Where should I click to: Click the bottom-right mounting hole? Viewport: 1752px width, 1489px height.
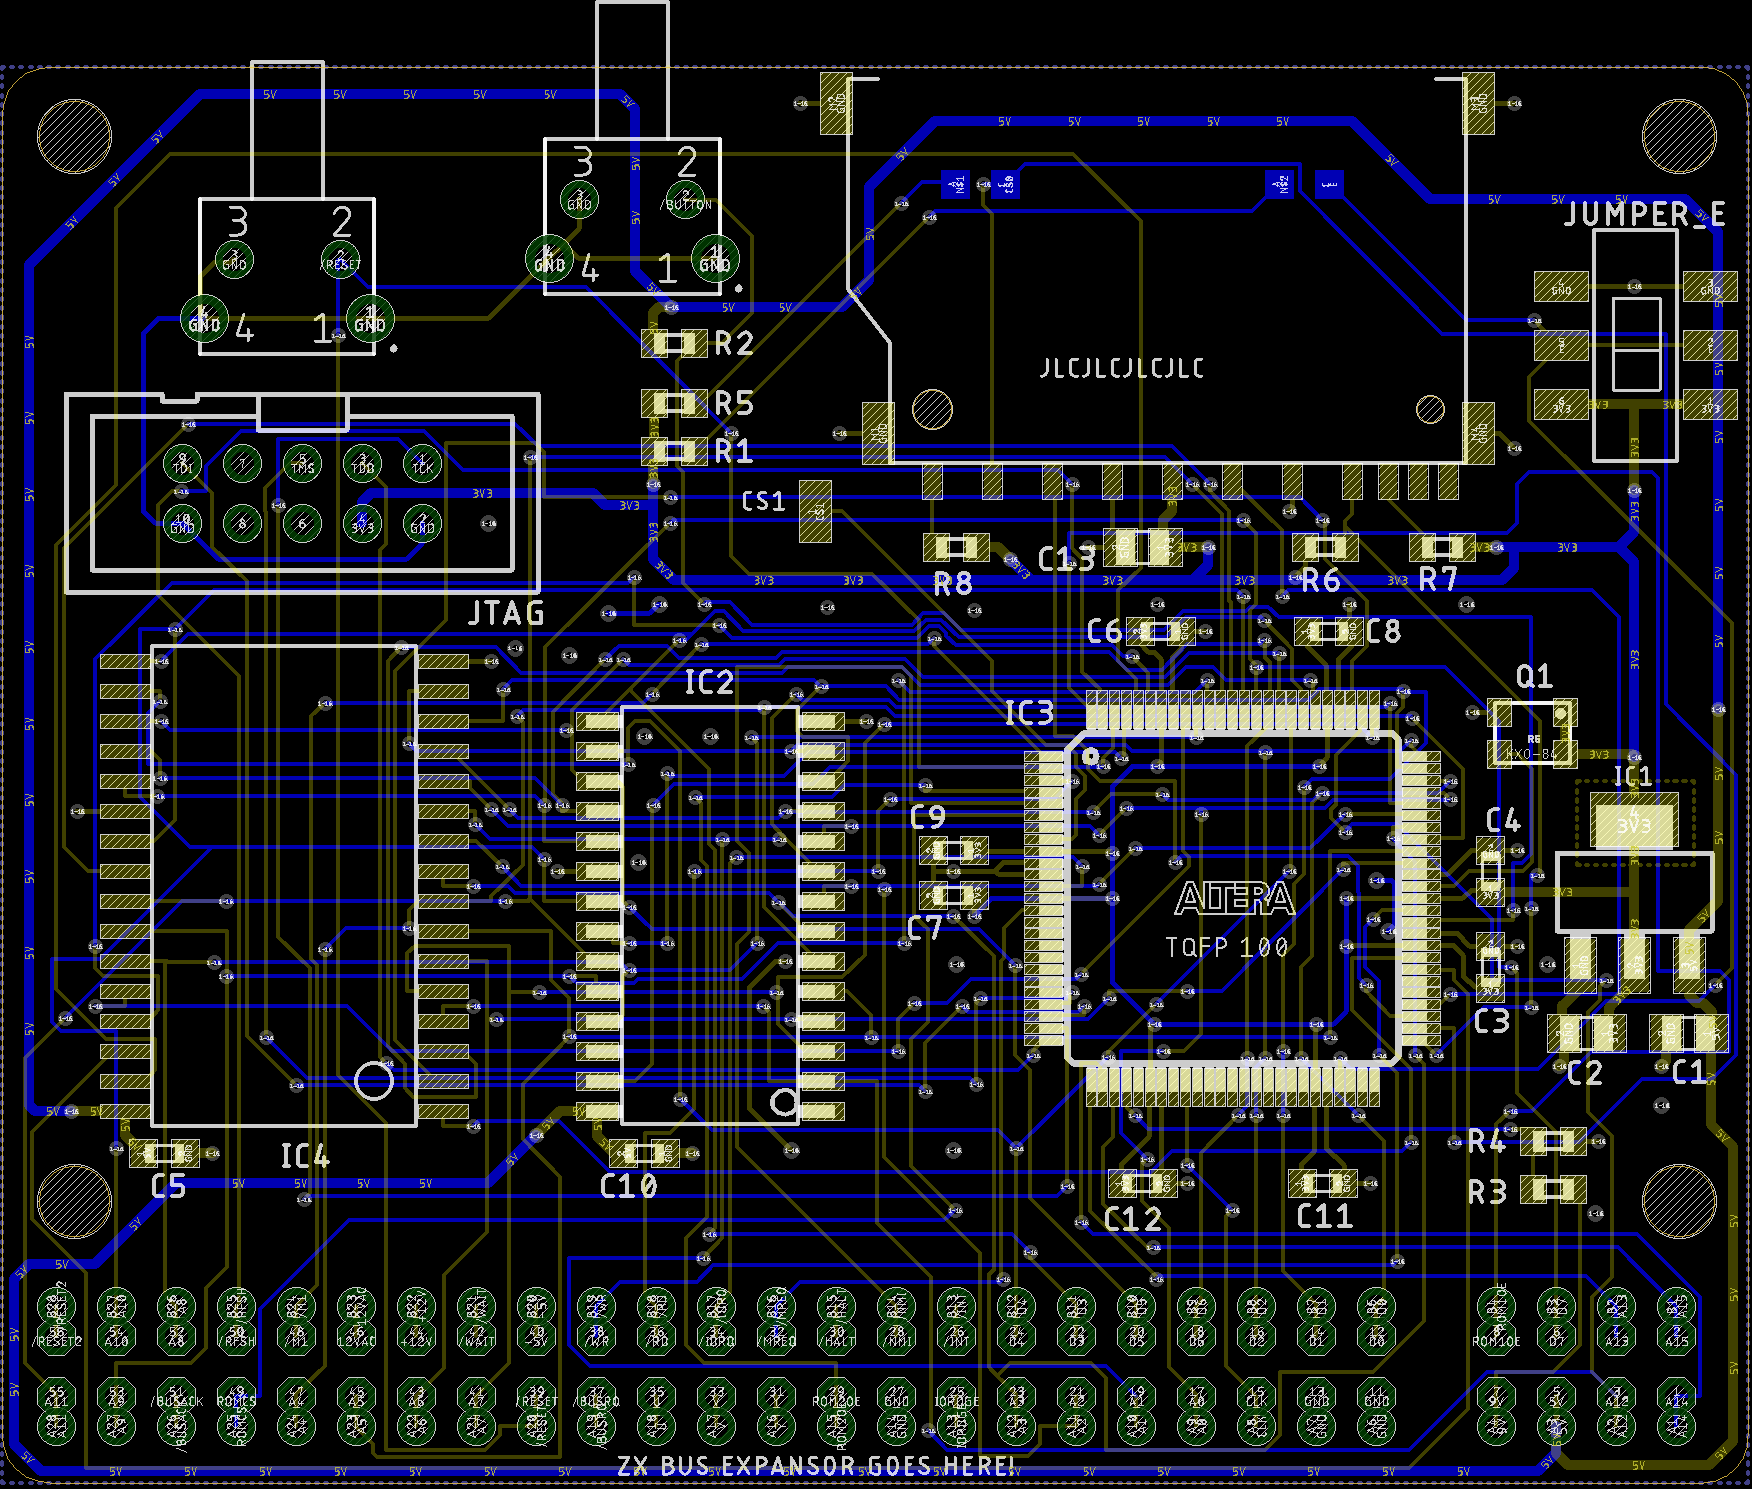1679,1201
